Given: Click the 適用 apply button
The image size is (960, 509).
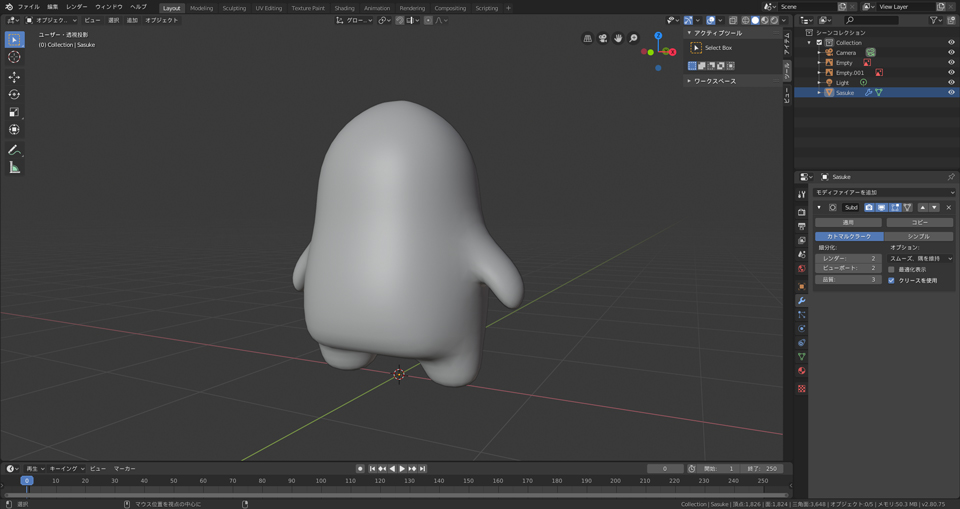Looking at the screenshot, I should 848,222.
